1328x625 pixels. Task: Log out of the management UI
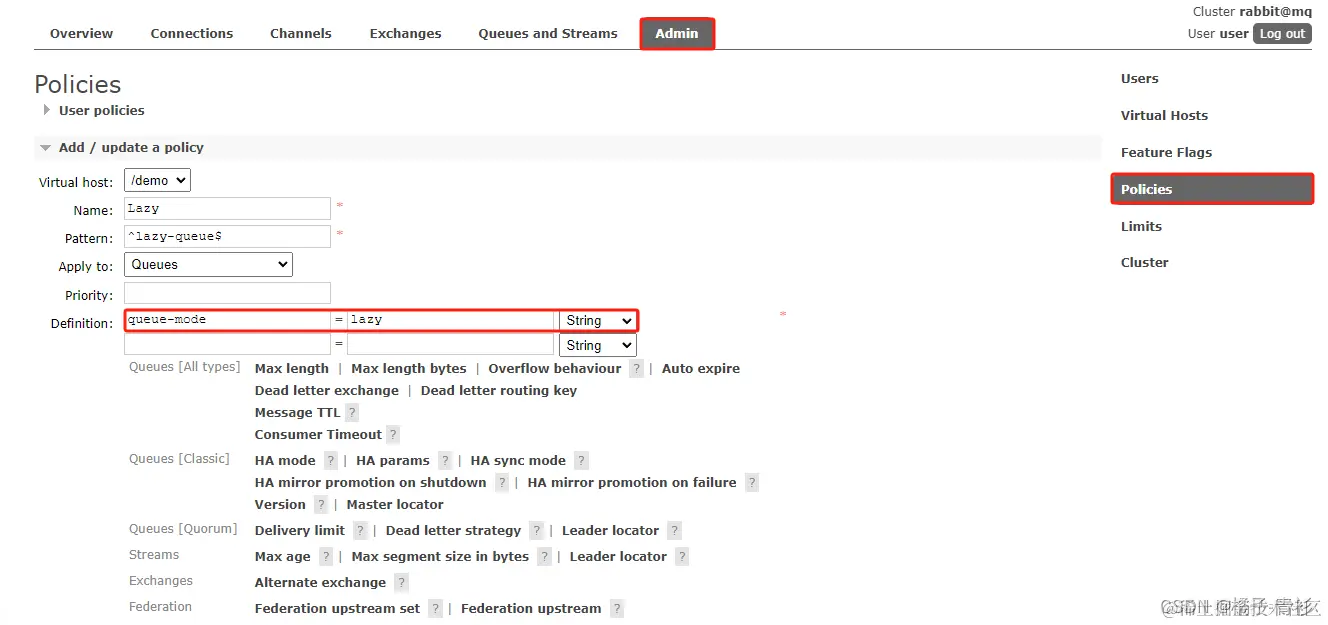coord(1282,34)
